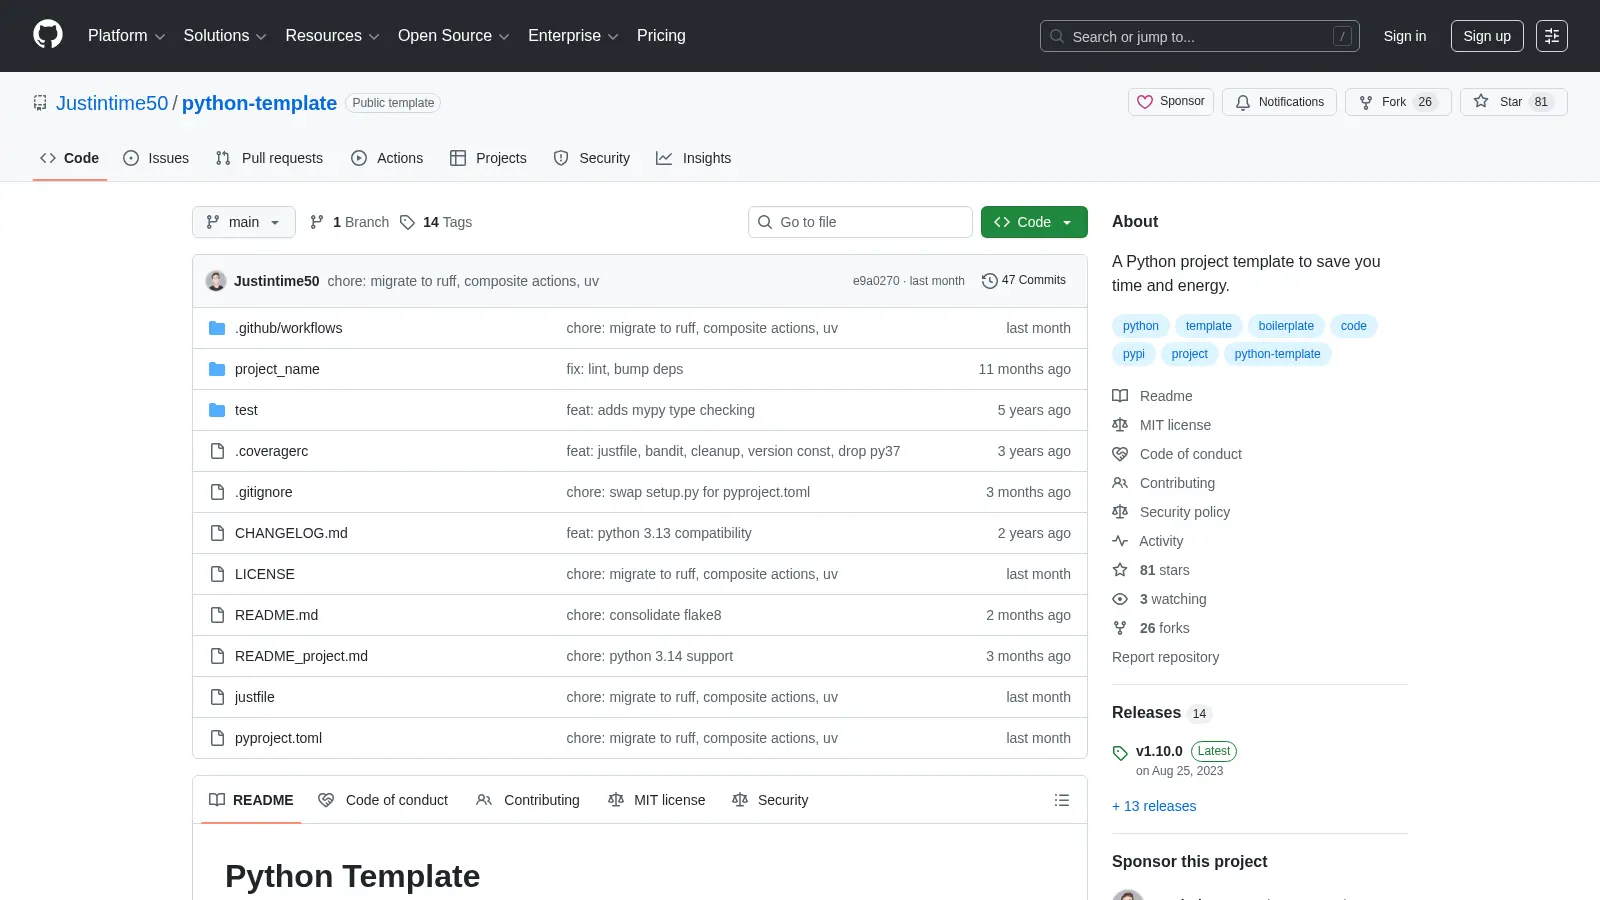Image resolution: width=1600 pixels, height=900 pixels.
Task: Expand the Solutions header menu
Action: (x=225, y=36)
